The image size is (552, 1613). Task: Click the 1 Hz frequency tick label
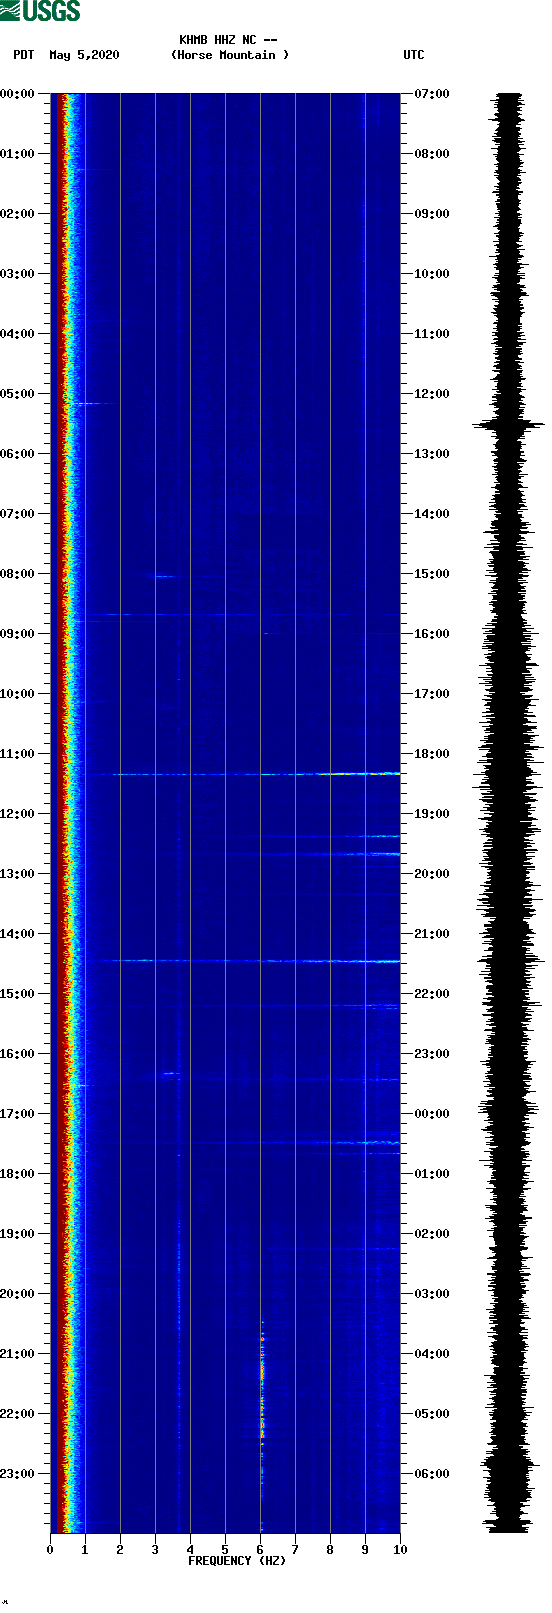pos(85,1550)
